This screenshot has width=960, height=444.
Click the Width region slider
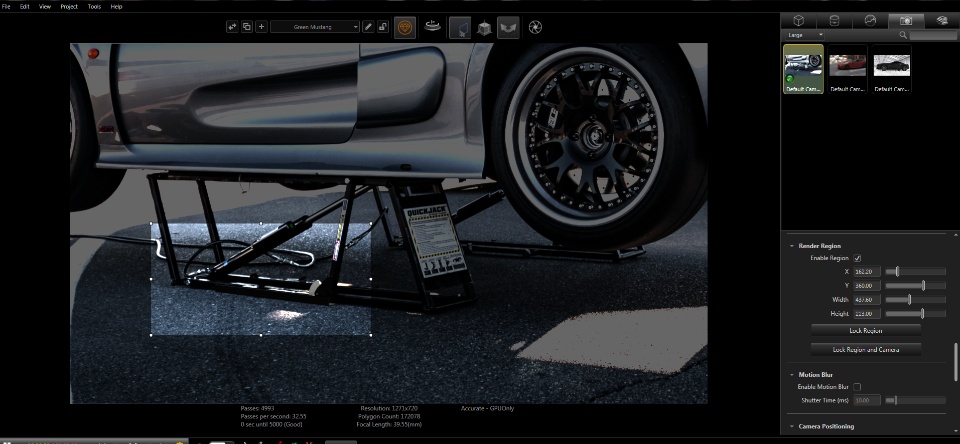(916, 299)
